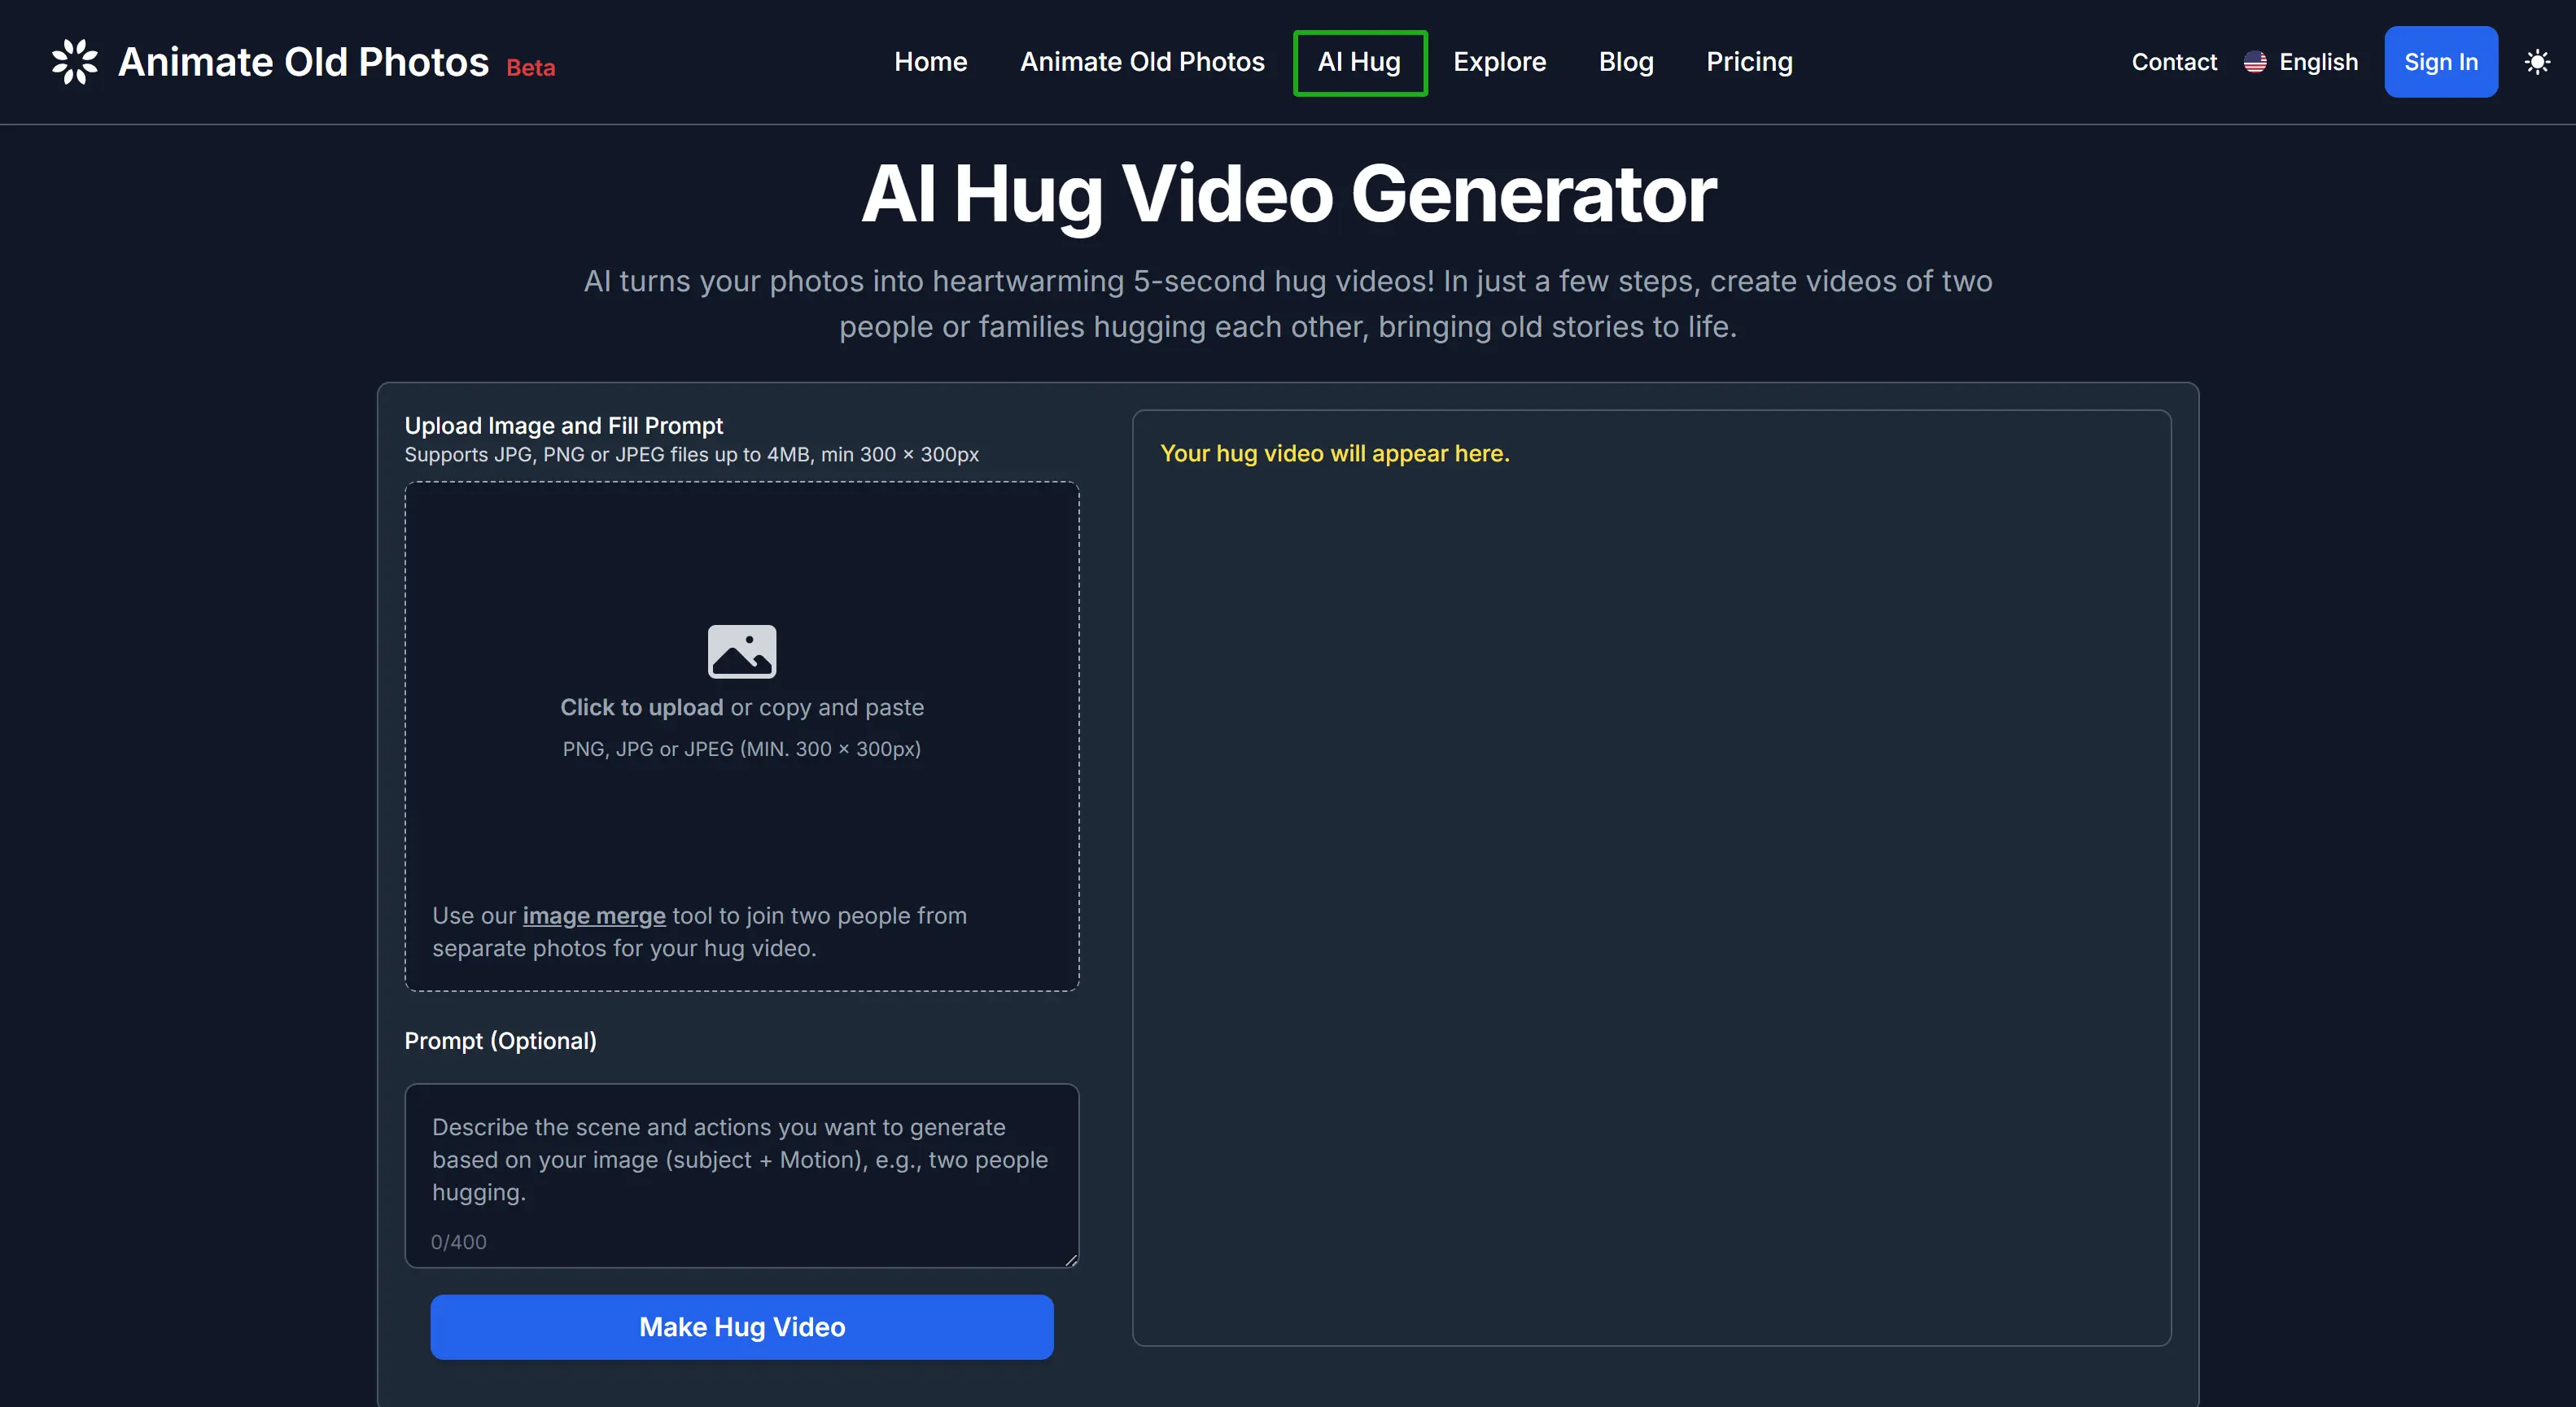Toggle the English language selector
The image size is (2576, 1407).
coord(2301,61)
